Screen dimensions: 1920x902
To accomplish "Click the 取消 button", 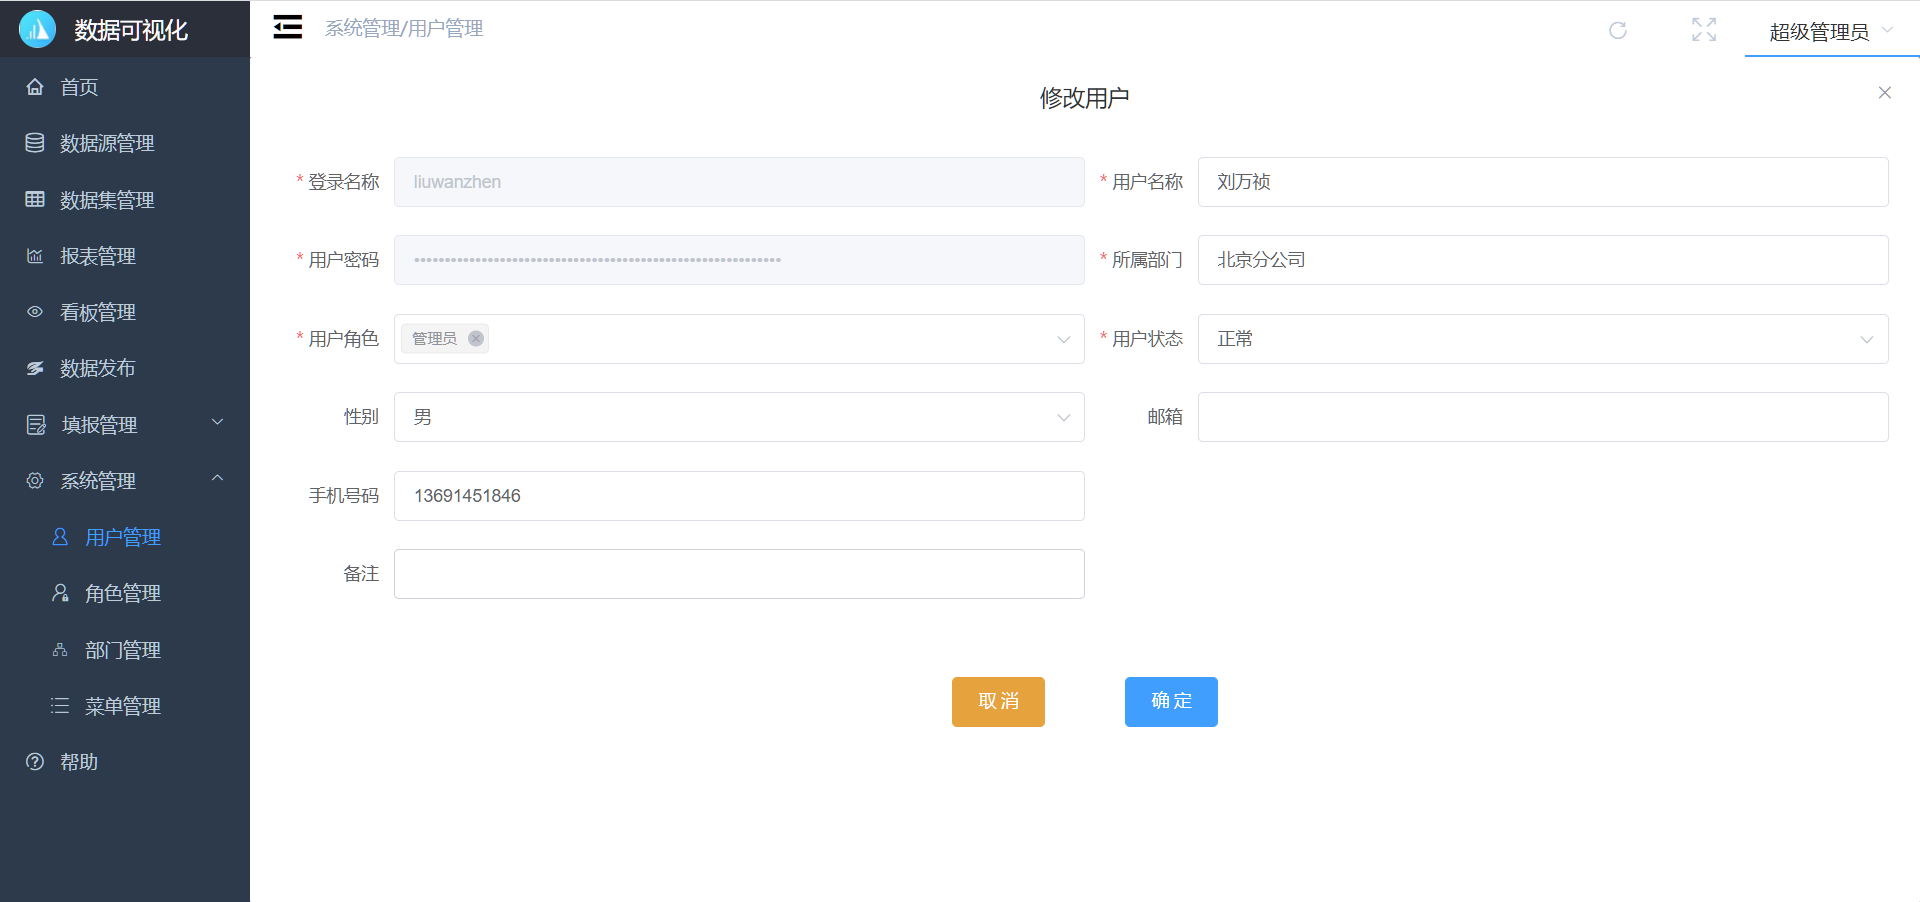I will tap(998, 702).
